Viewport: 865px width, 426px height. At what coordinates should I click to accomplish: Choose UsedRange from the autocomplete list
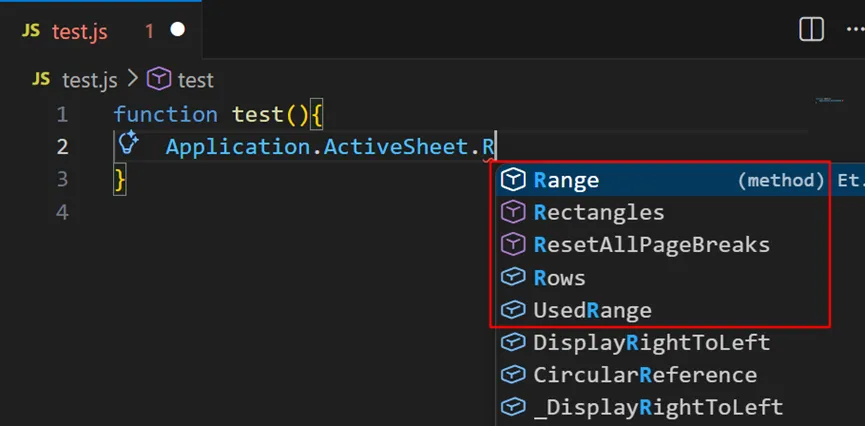(592, 310)
